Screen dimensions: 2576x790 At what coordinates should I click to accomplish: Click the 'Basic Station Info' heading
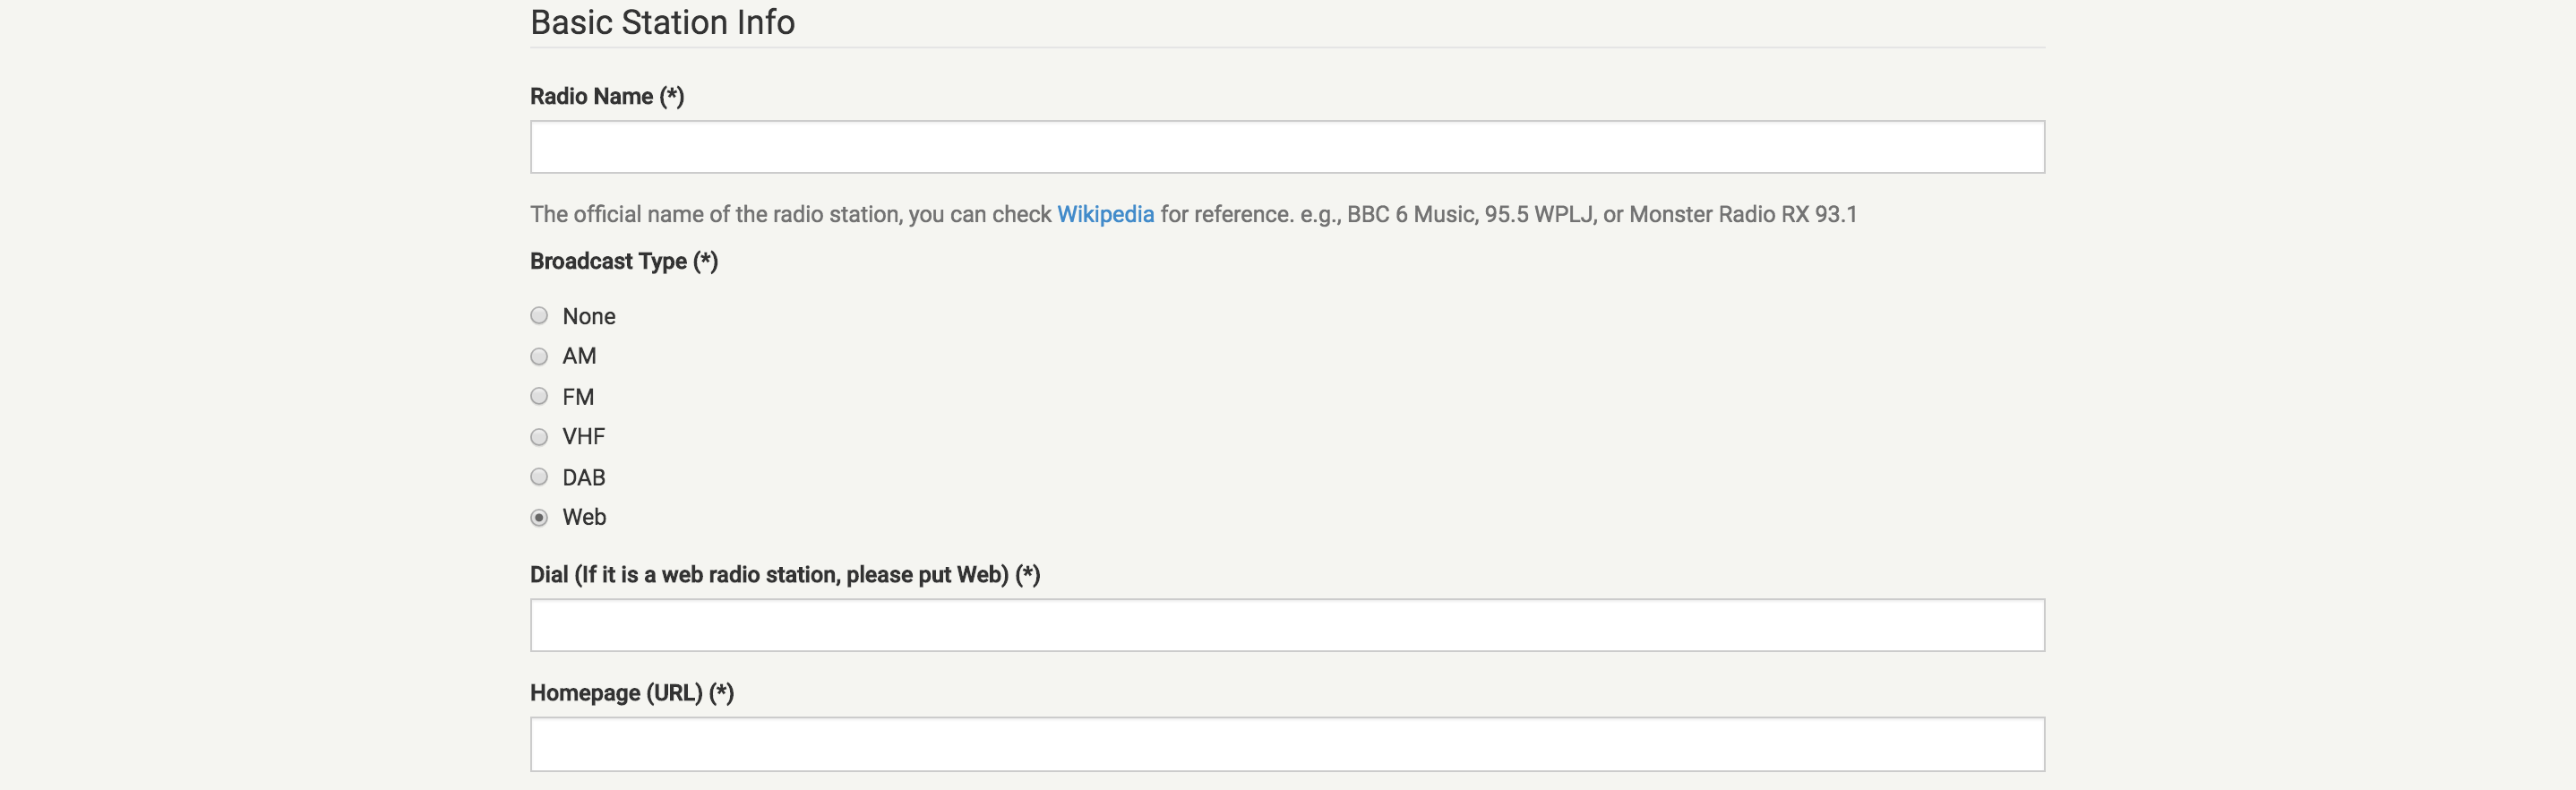(662, 22)
